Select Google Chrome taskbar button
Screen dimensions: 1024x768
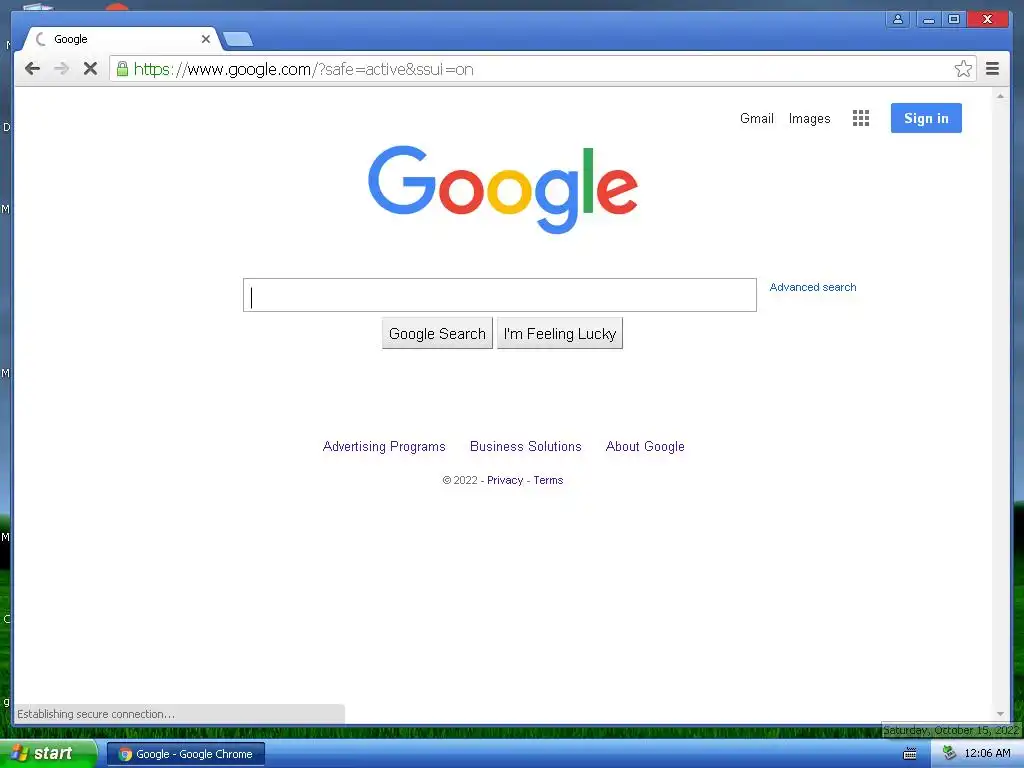tap(186, 754)
